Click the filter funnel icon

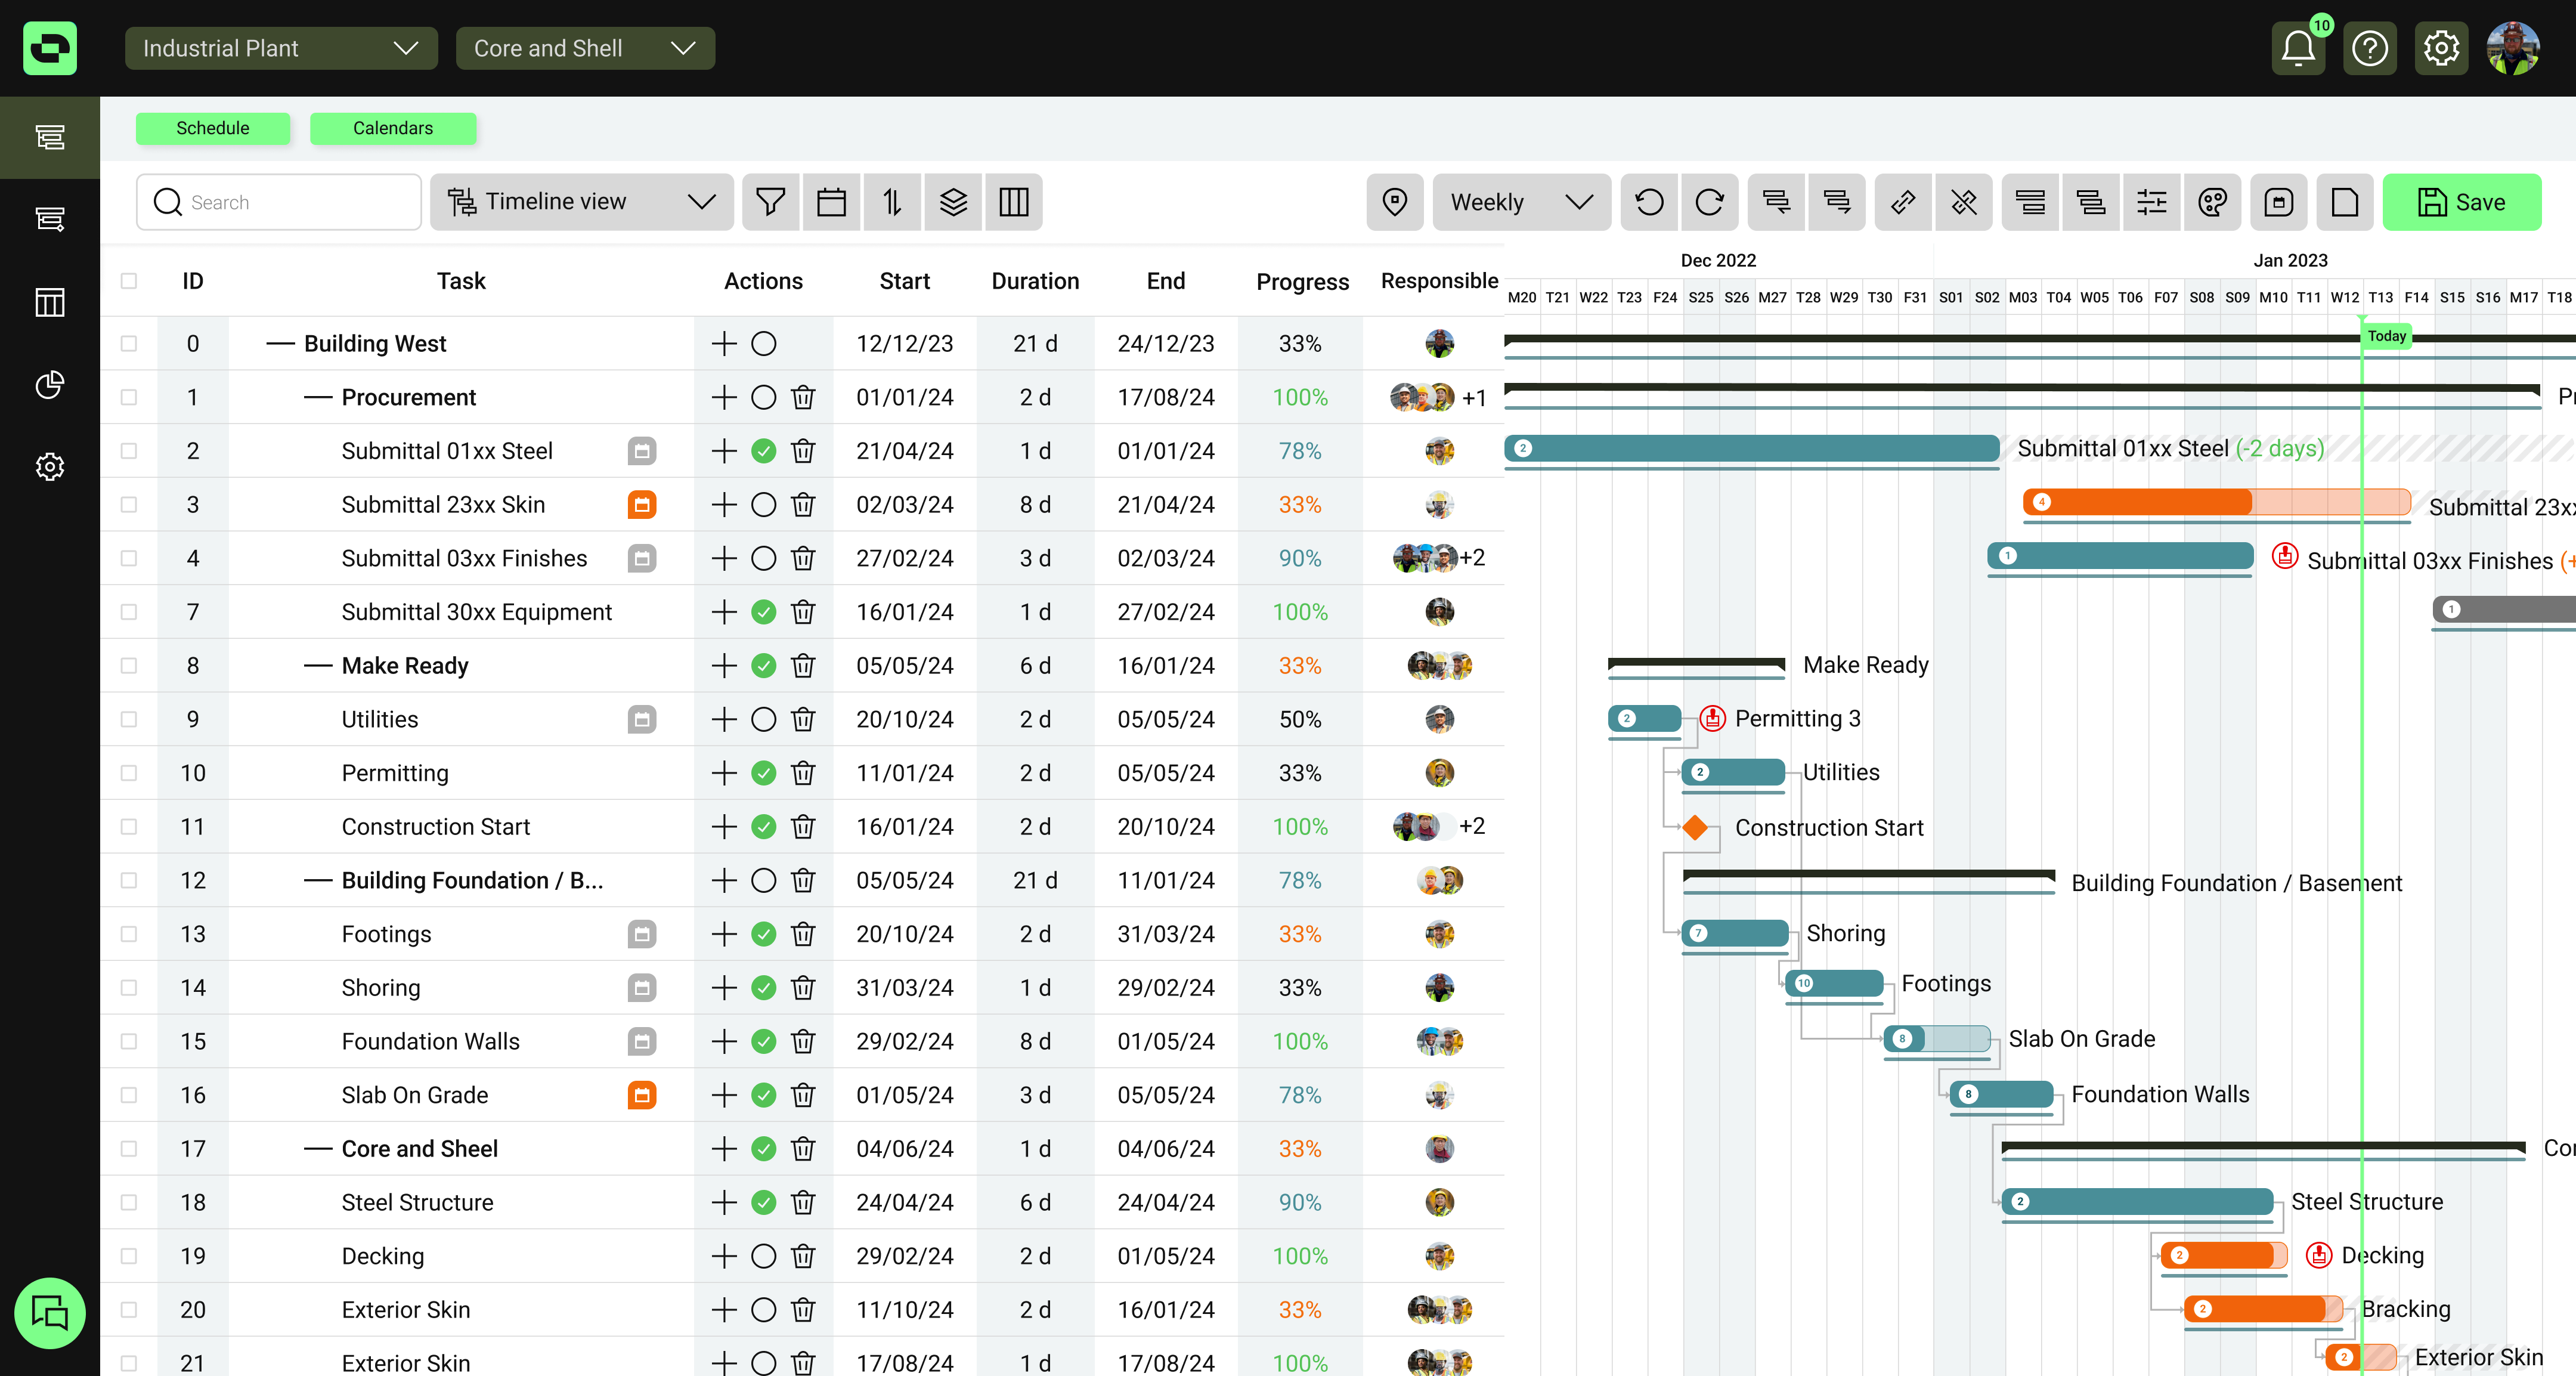(770, 202)
